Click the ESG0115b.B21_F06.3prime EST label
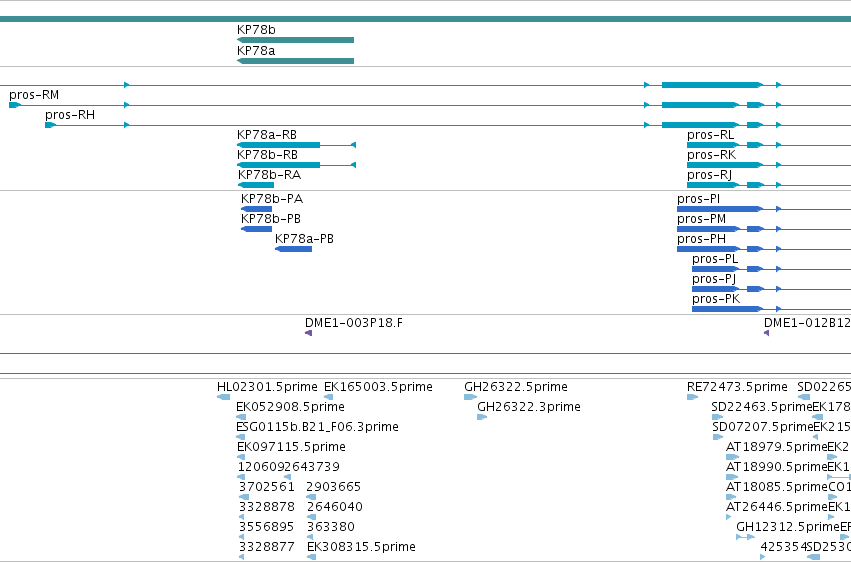Viewport: 851px width, 562px height. coord(317,427)
